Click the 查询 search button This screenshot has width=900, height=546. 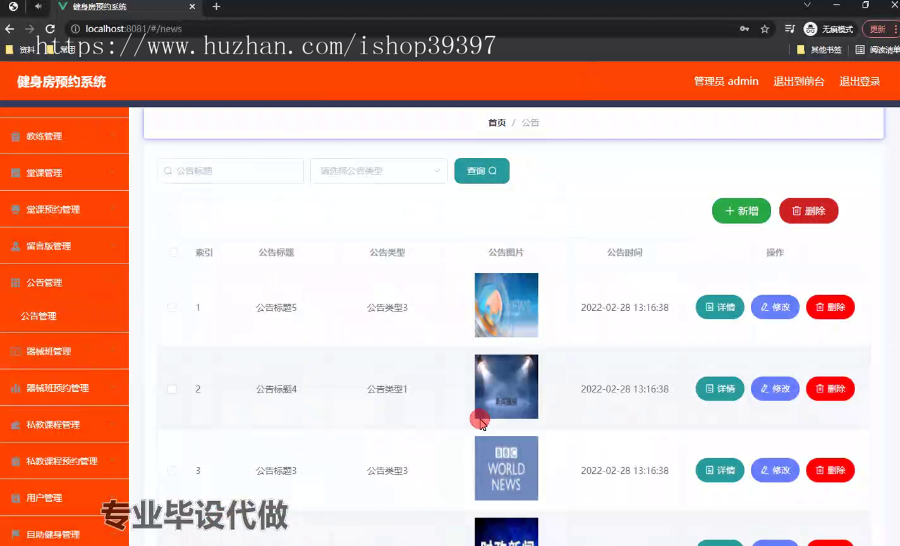482,171
